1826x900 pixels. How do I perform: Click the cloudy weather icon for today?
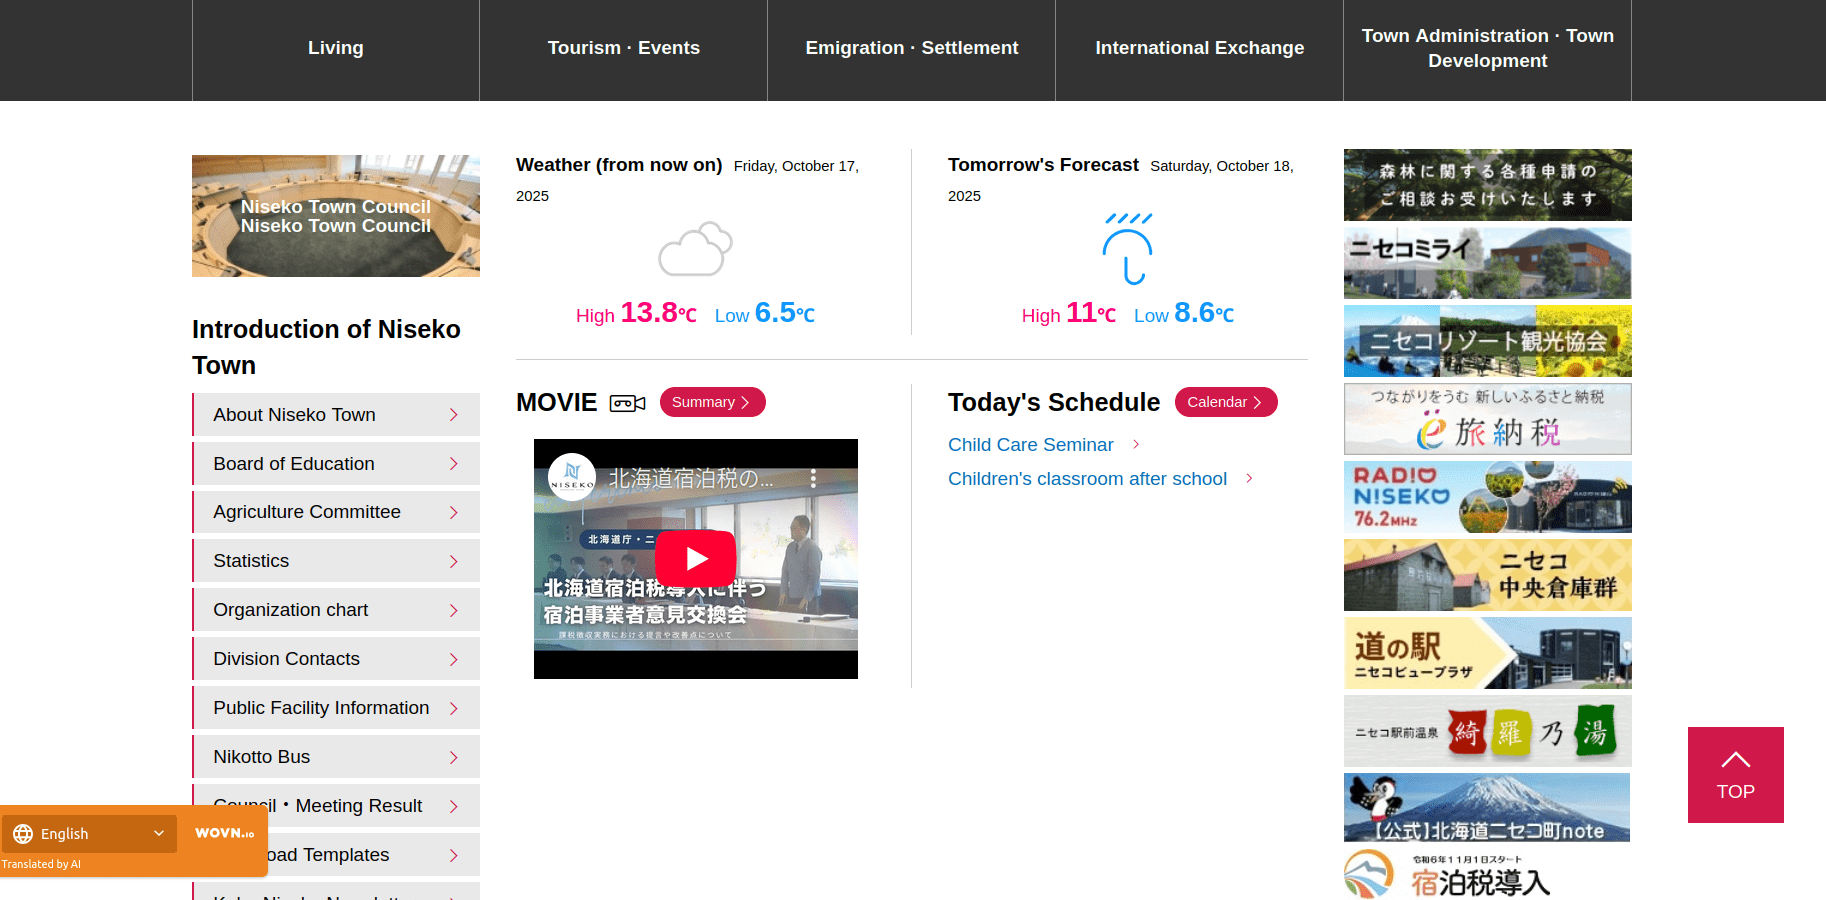pyautogui.click(x=695, y=249)
